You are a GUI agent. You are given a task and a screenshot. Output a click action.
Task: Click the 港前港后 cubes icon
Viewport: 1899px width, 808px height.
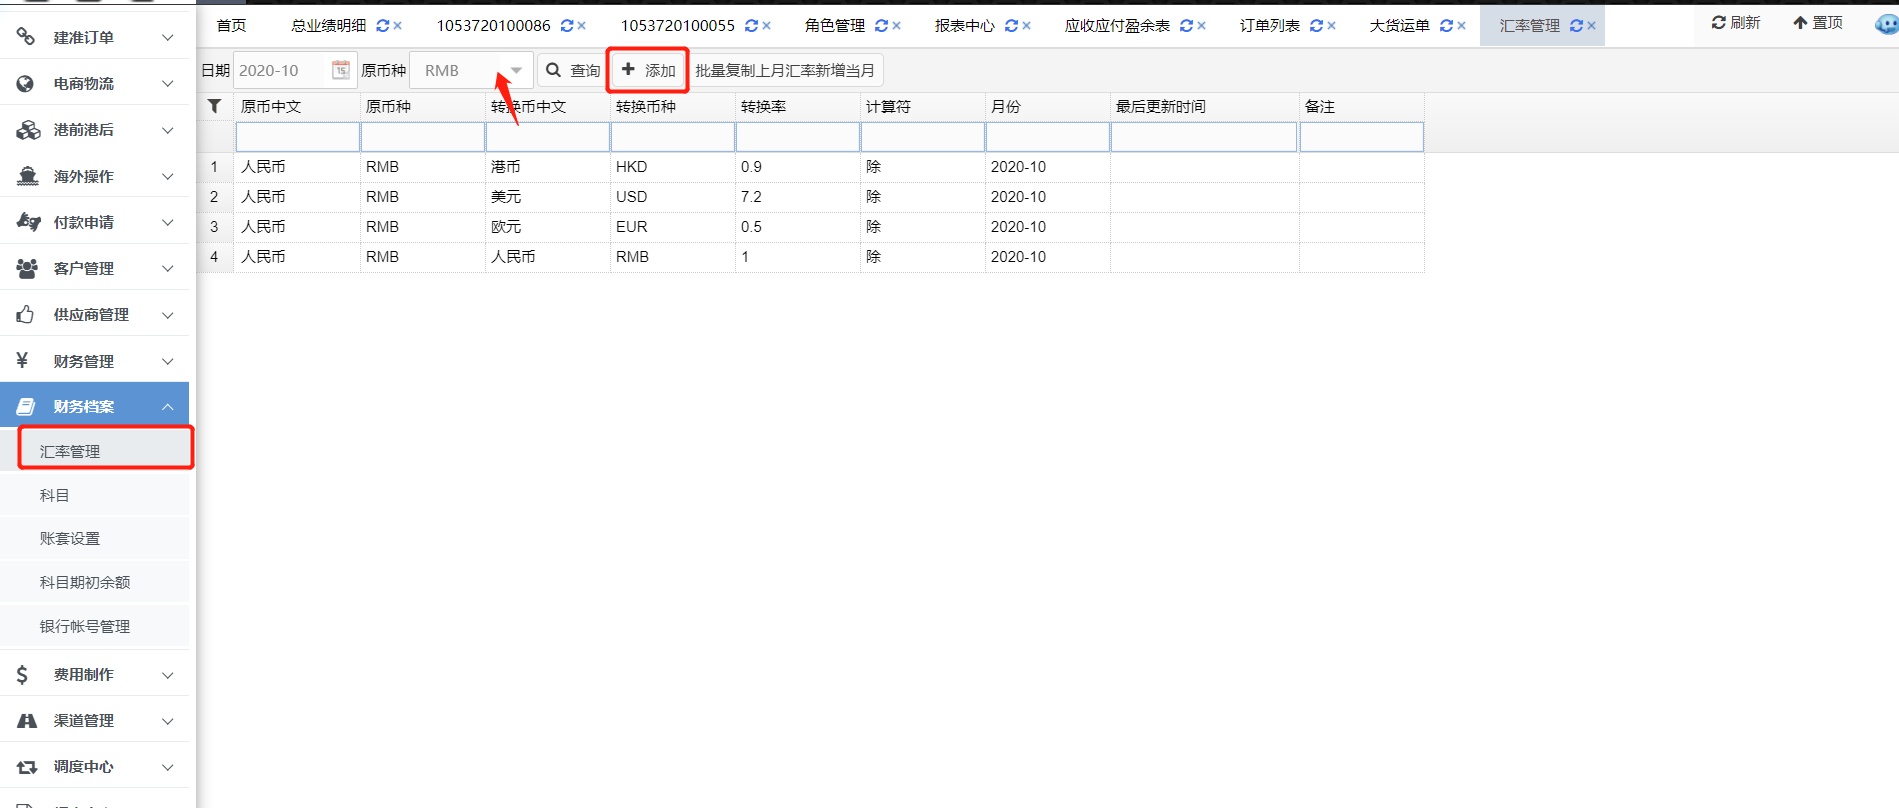tap(28, 130)
